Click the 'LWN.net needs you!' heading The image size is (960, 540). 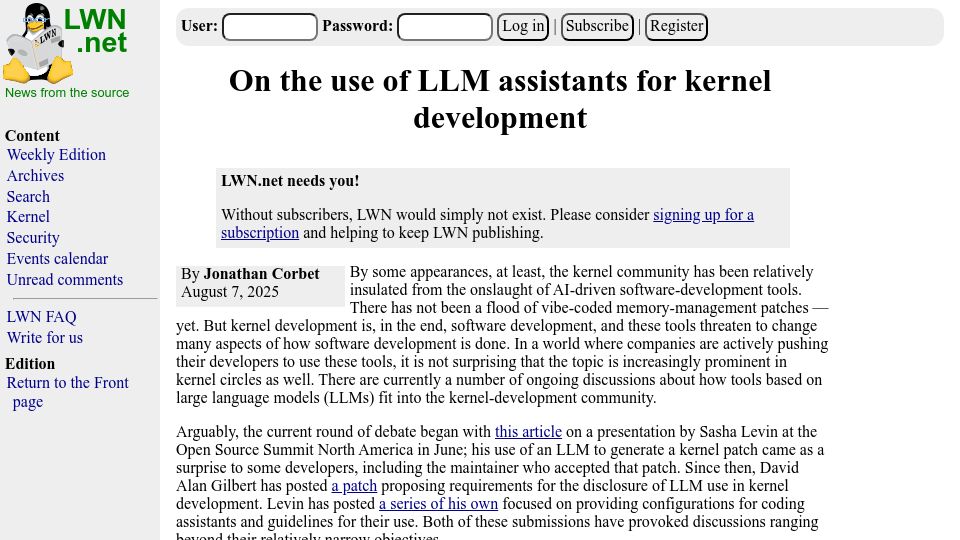click(290, 181)
